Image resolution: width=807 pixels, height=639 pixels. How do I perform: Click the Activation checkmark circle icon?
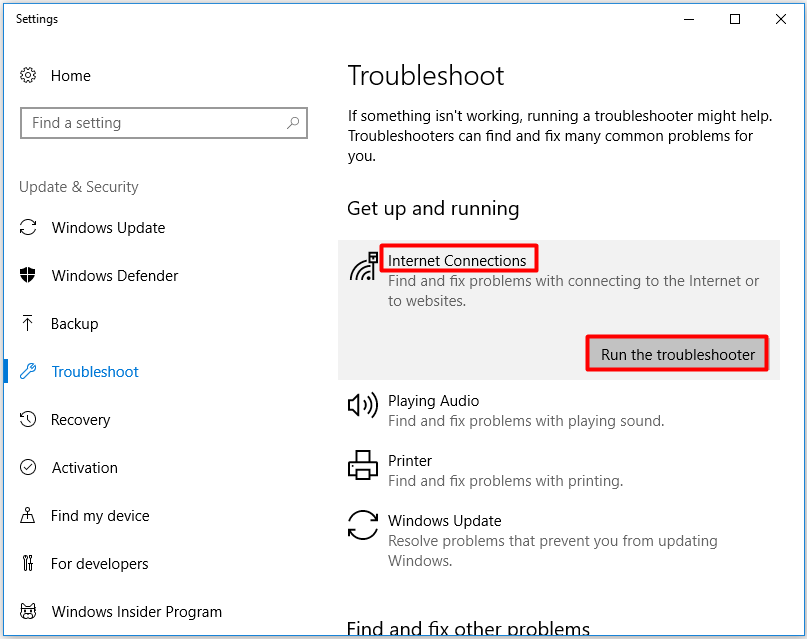point(28,467)
